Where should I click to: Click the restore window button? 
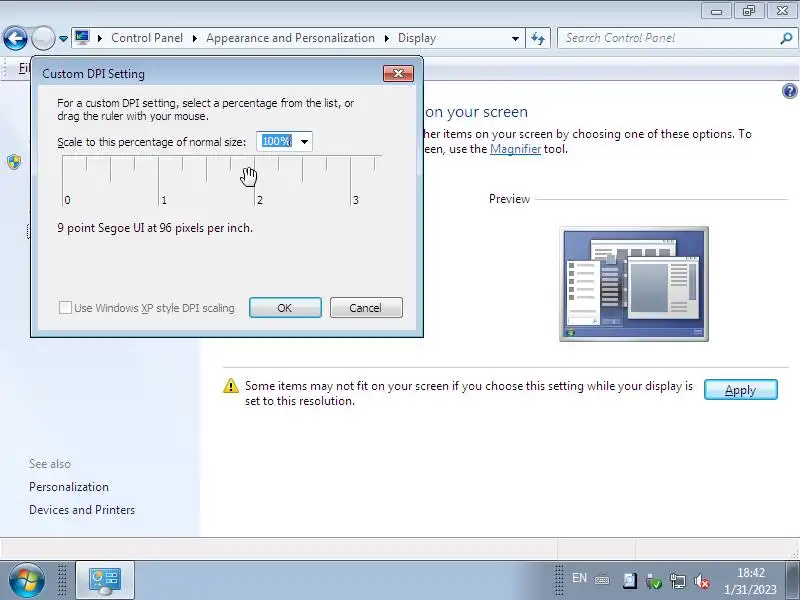[x=748, y=11]
